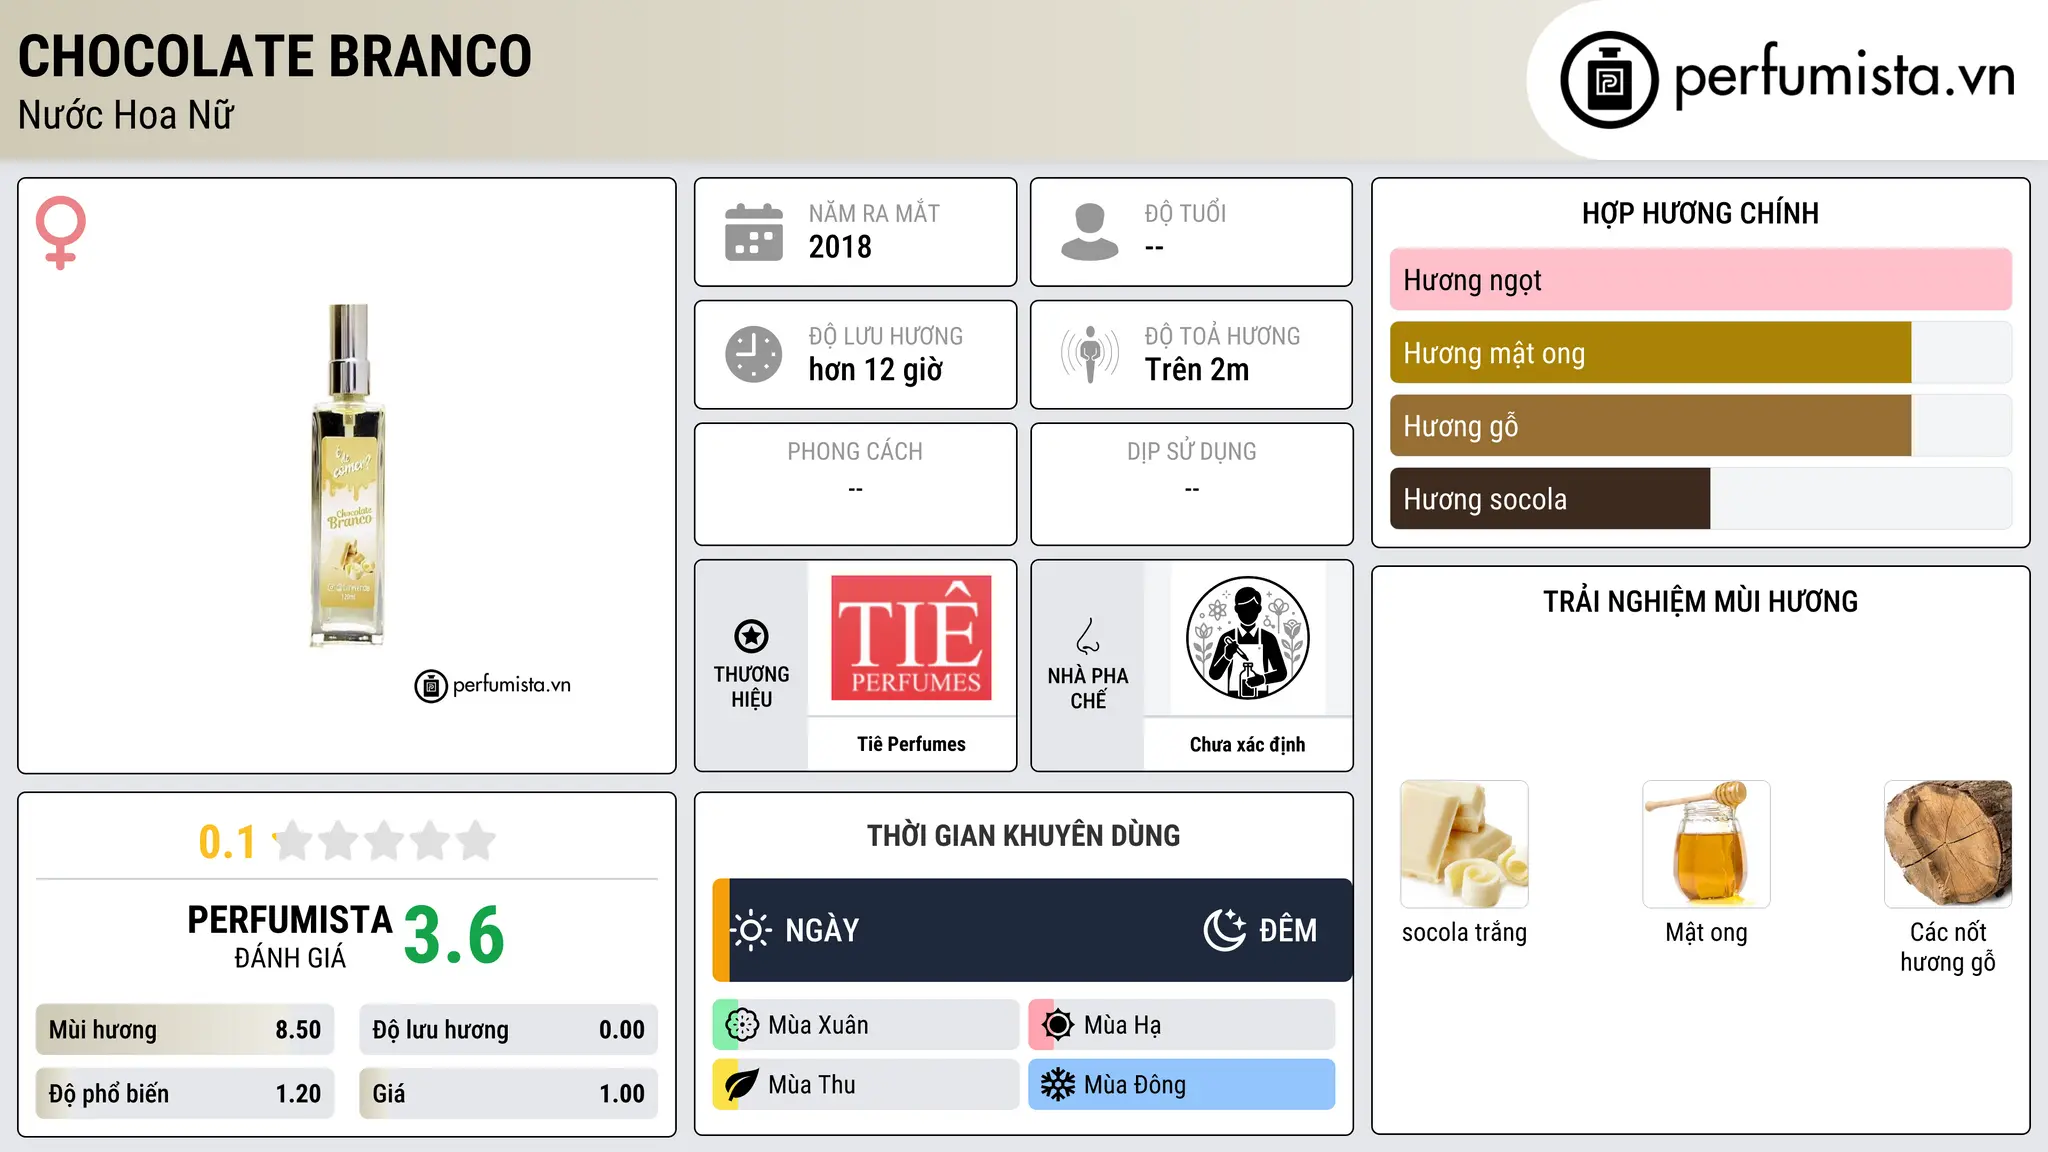Image resolution: width=2048 pixels, height=1152 pixels.
Task: Click the NHÀ PHA CHẾ label
Action: 1088,688
